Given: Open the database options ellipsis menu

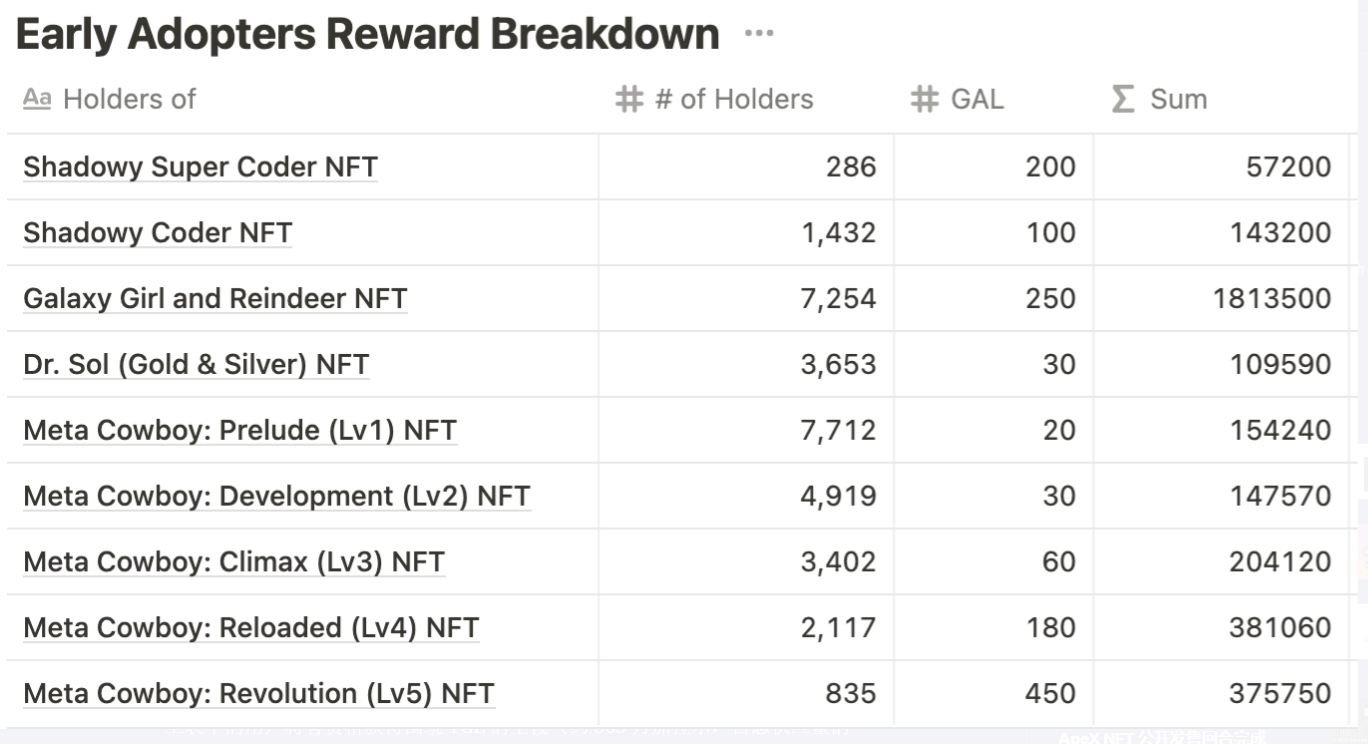Looking at the screenshot, I should click(x=759, y=34).
